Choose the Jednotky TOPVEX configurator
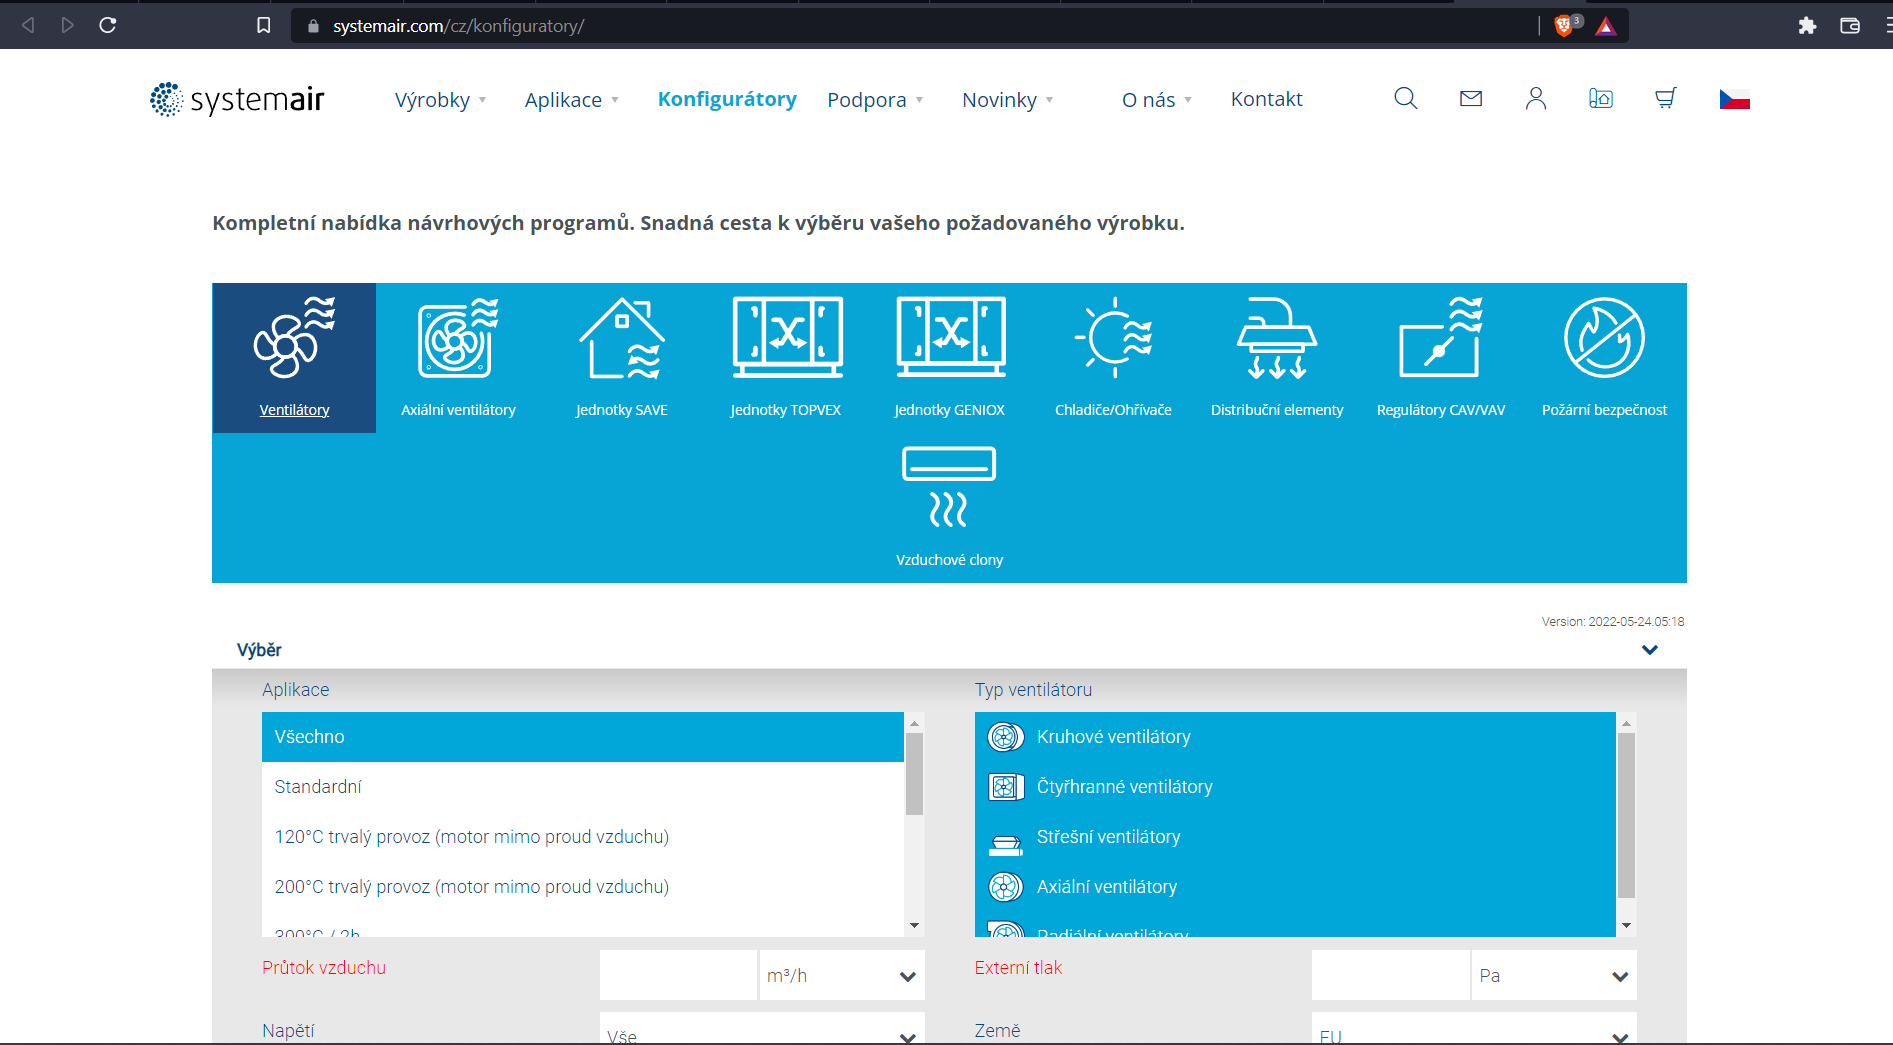Image resolution: width=1893 pixels, height=1045 pixels. click(x=786, y=358)
